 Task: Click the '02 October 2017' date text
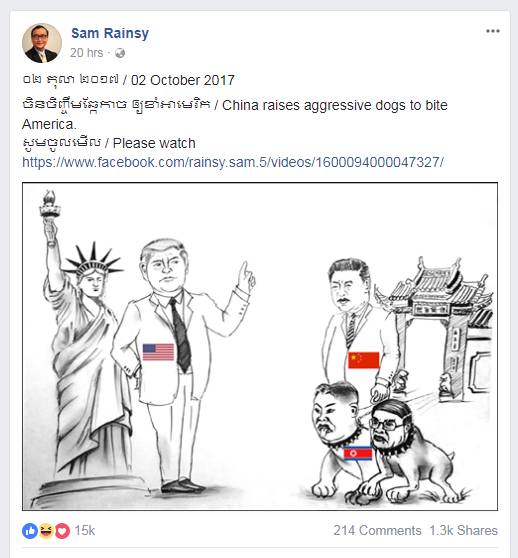[x=183, y=80]
